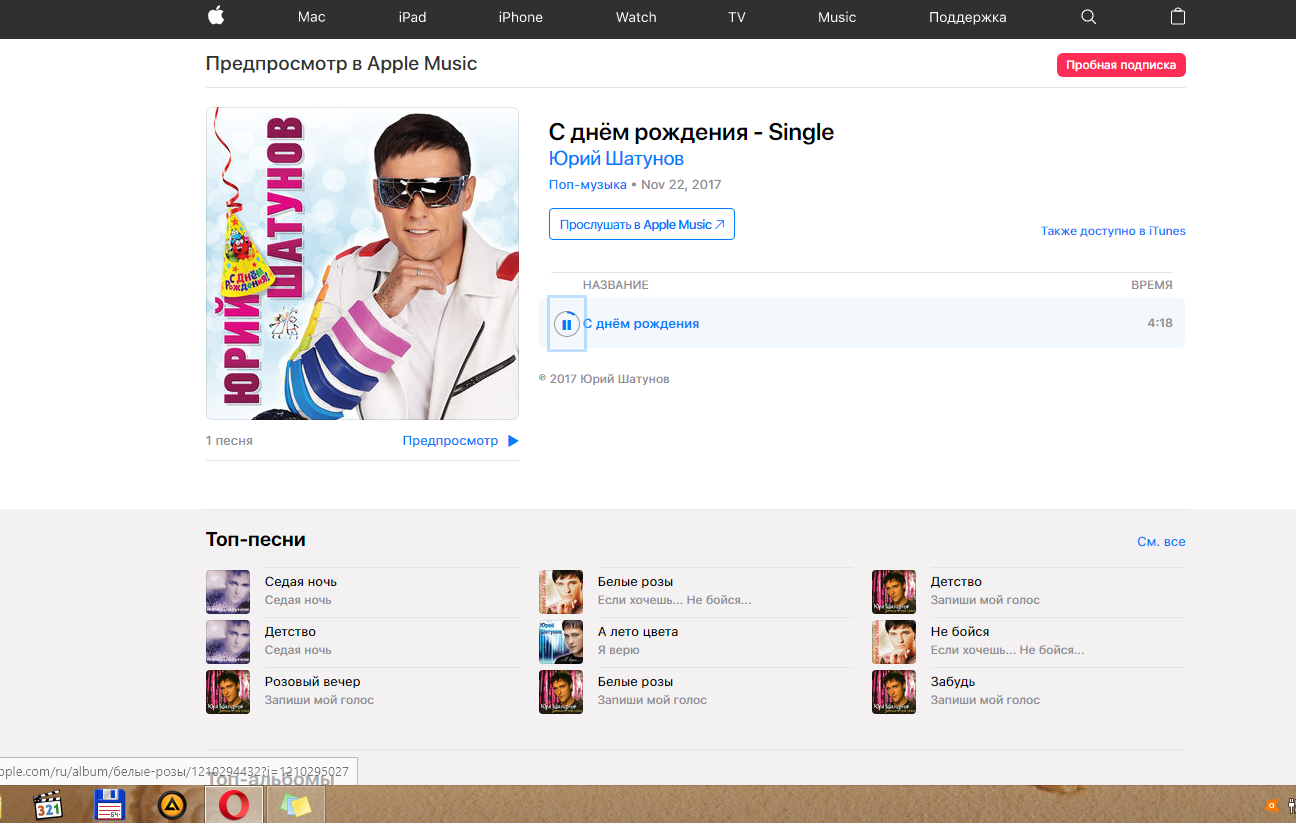This screenshot has height=823, width=1296.
Task: Open the sticky notes taskbar icon
Action: click(295, 805)
